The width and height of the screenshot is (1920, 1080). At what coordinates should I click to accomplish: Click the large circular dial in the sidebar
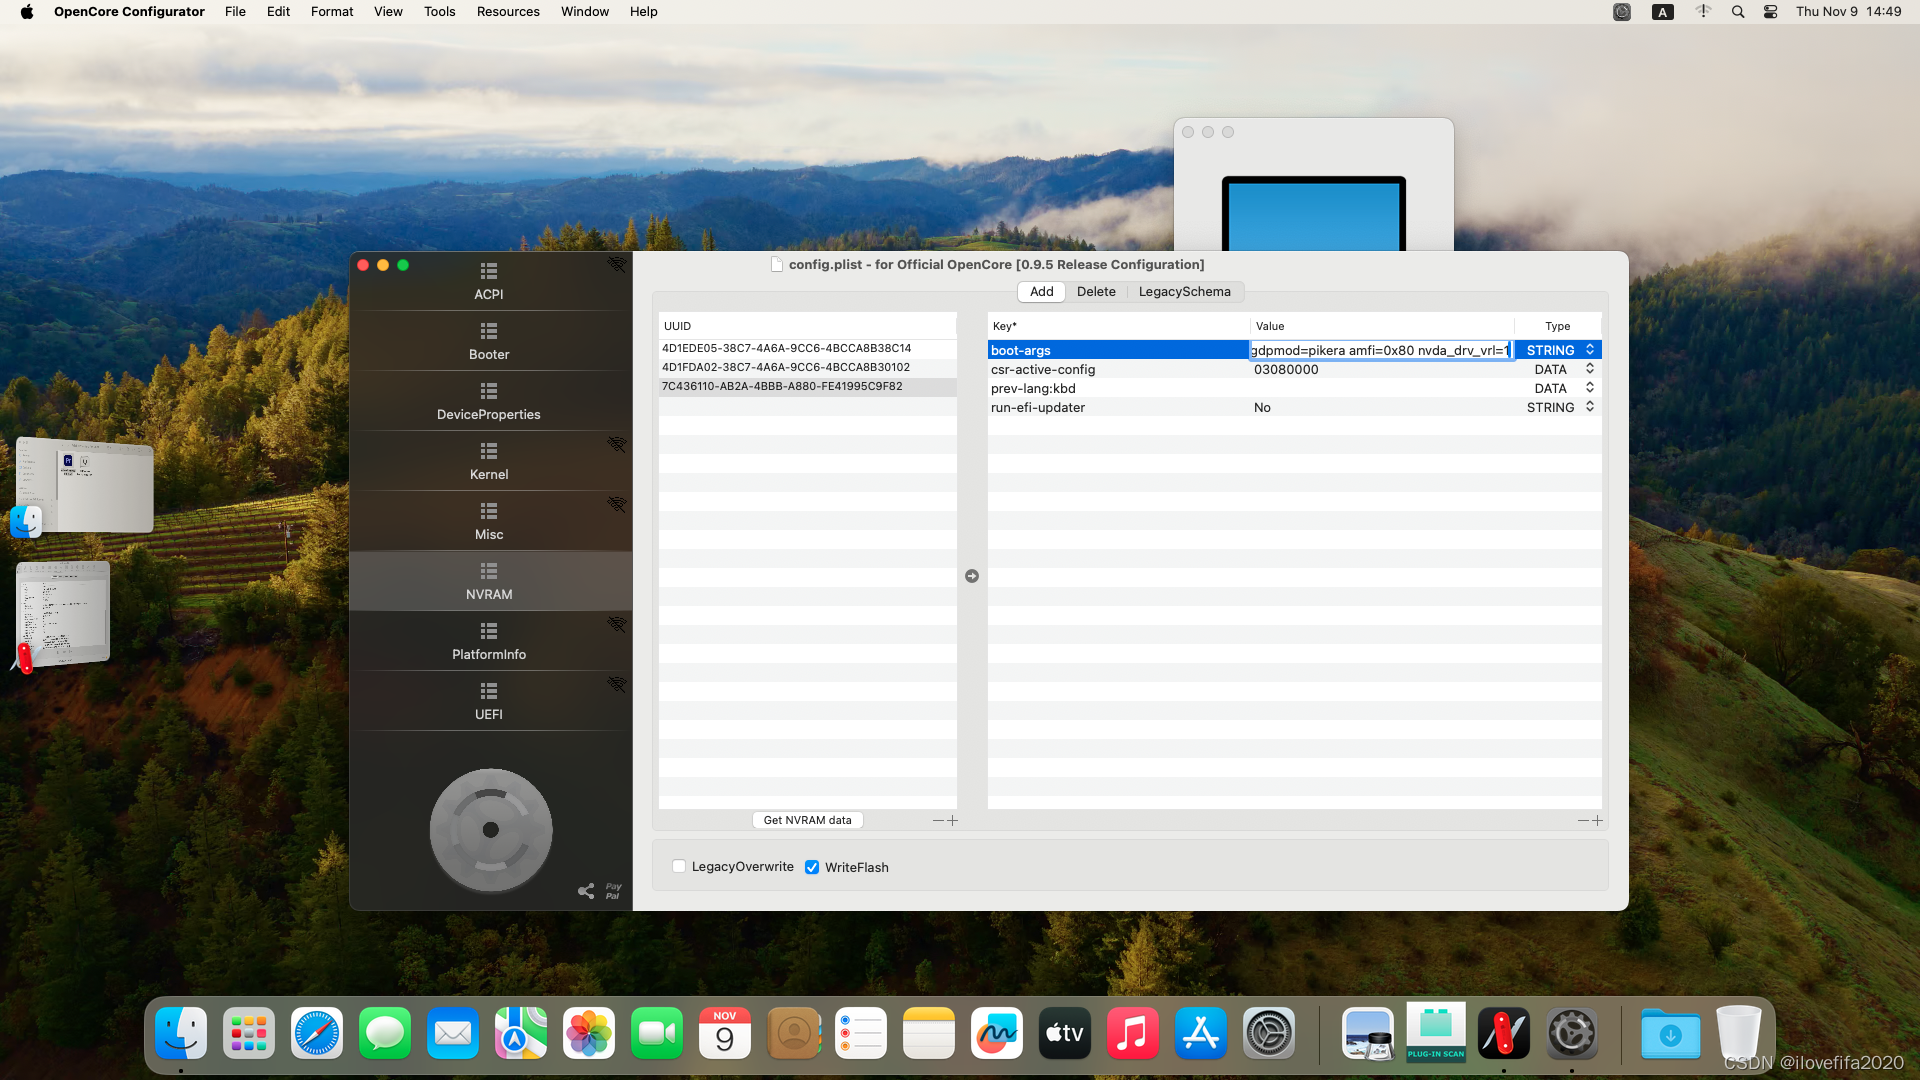[x=491, y=830]
